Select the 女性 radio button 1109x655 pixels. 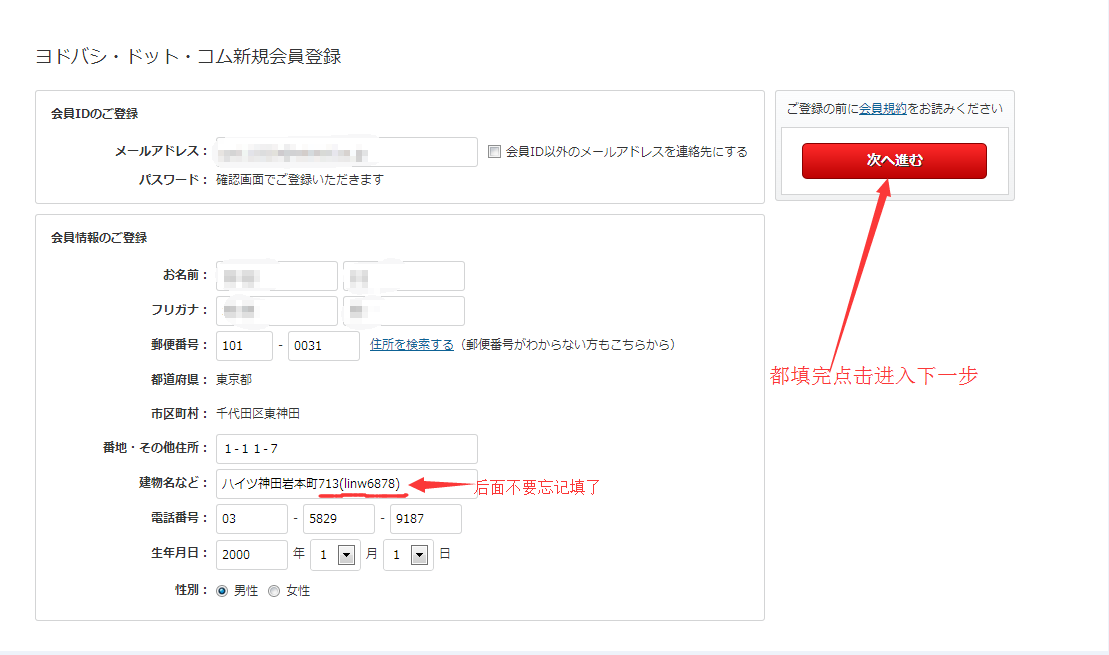pos(274,591)
